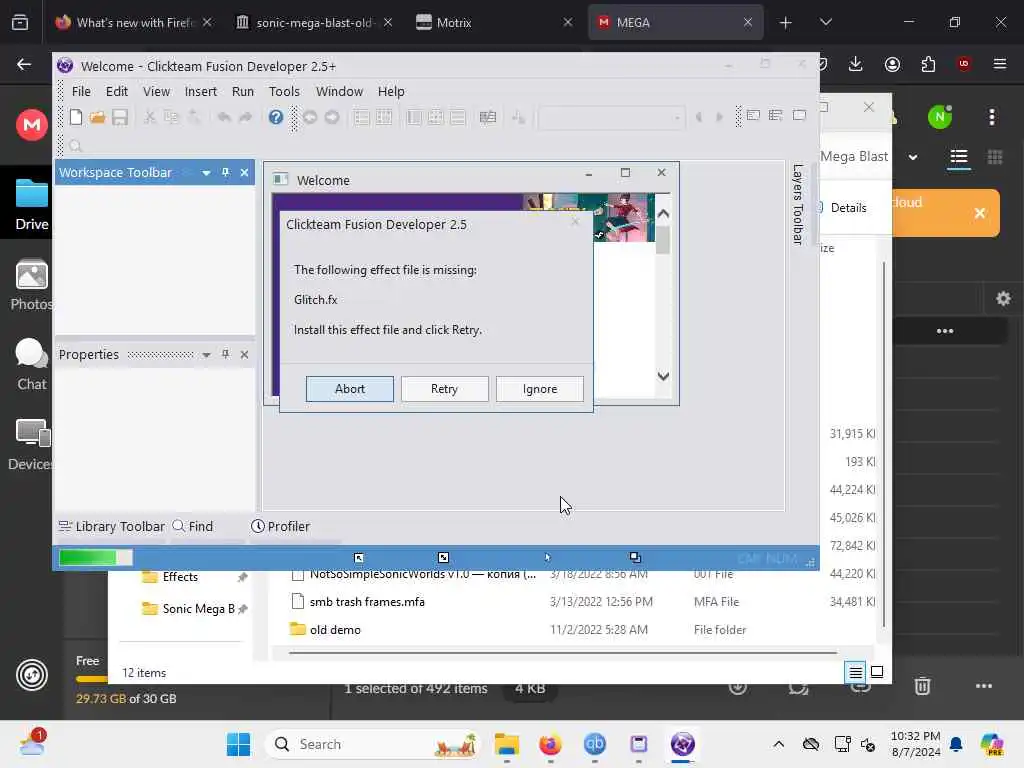Open Windows Start button on taskbar

[x=238, y=744]
